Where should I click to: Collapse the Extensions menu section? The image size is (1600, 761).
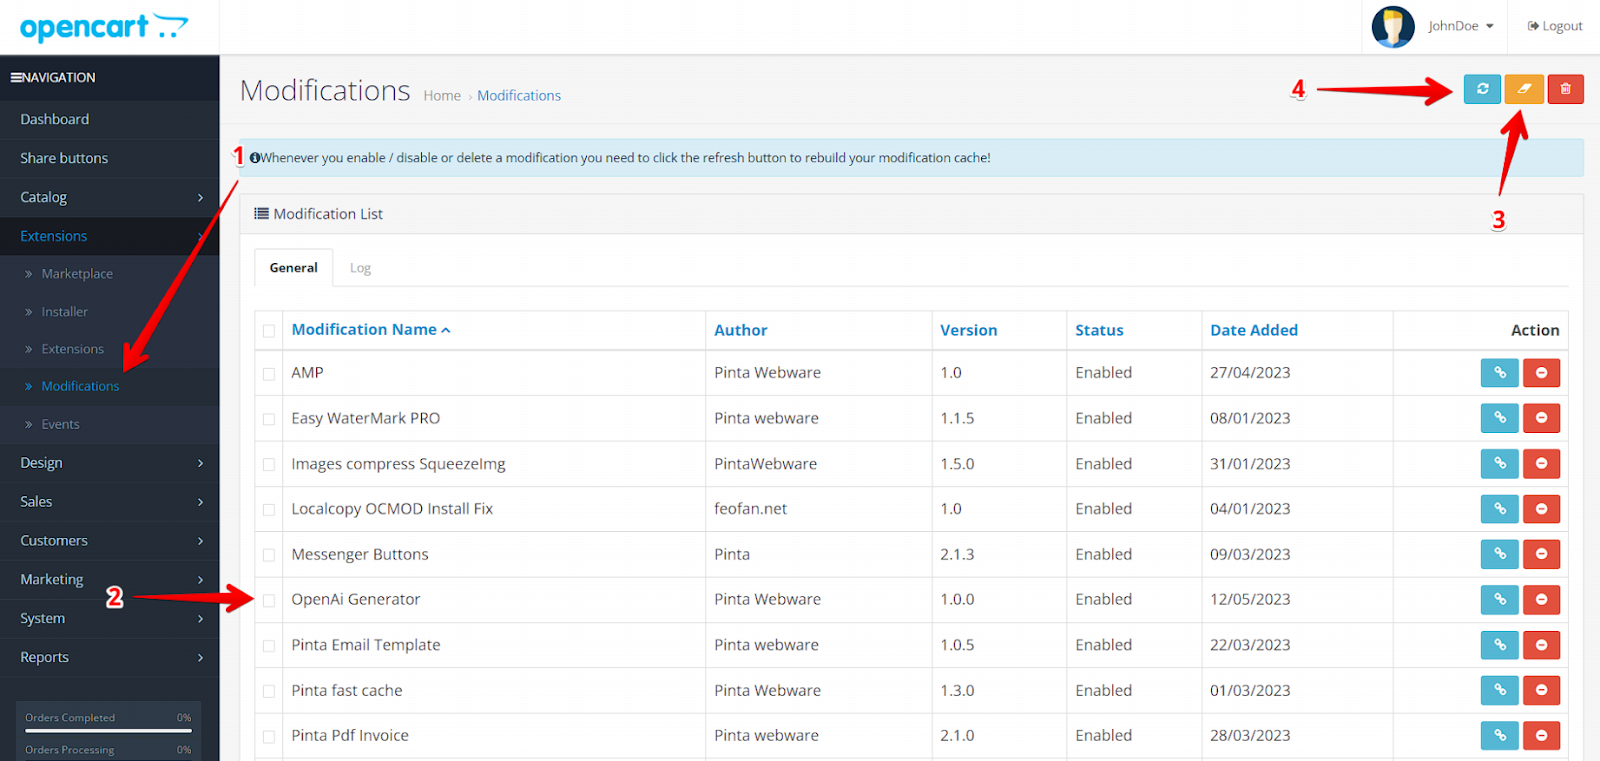[110, 236]
